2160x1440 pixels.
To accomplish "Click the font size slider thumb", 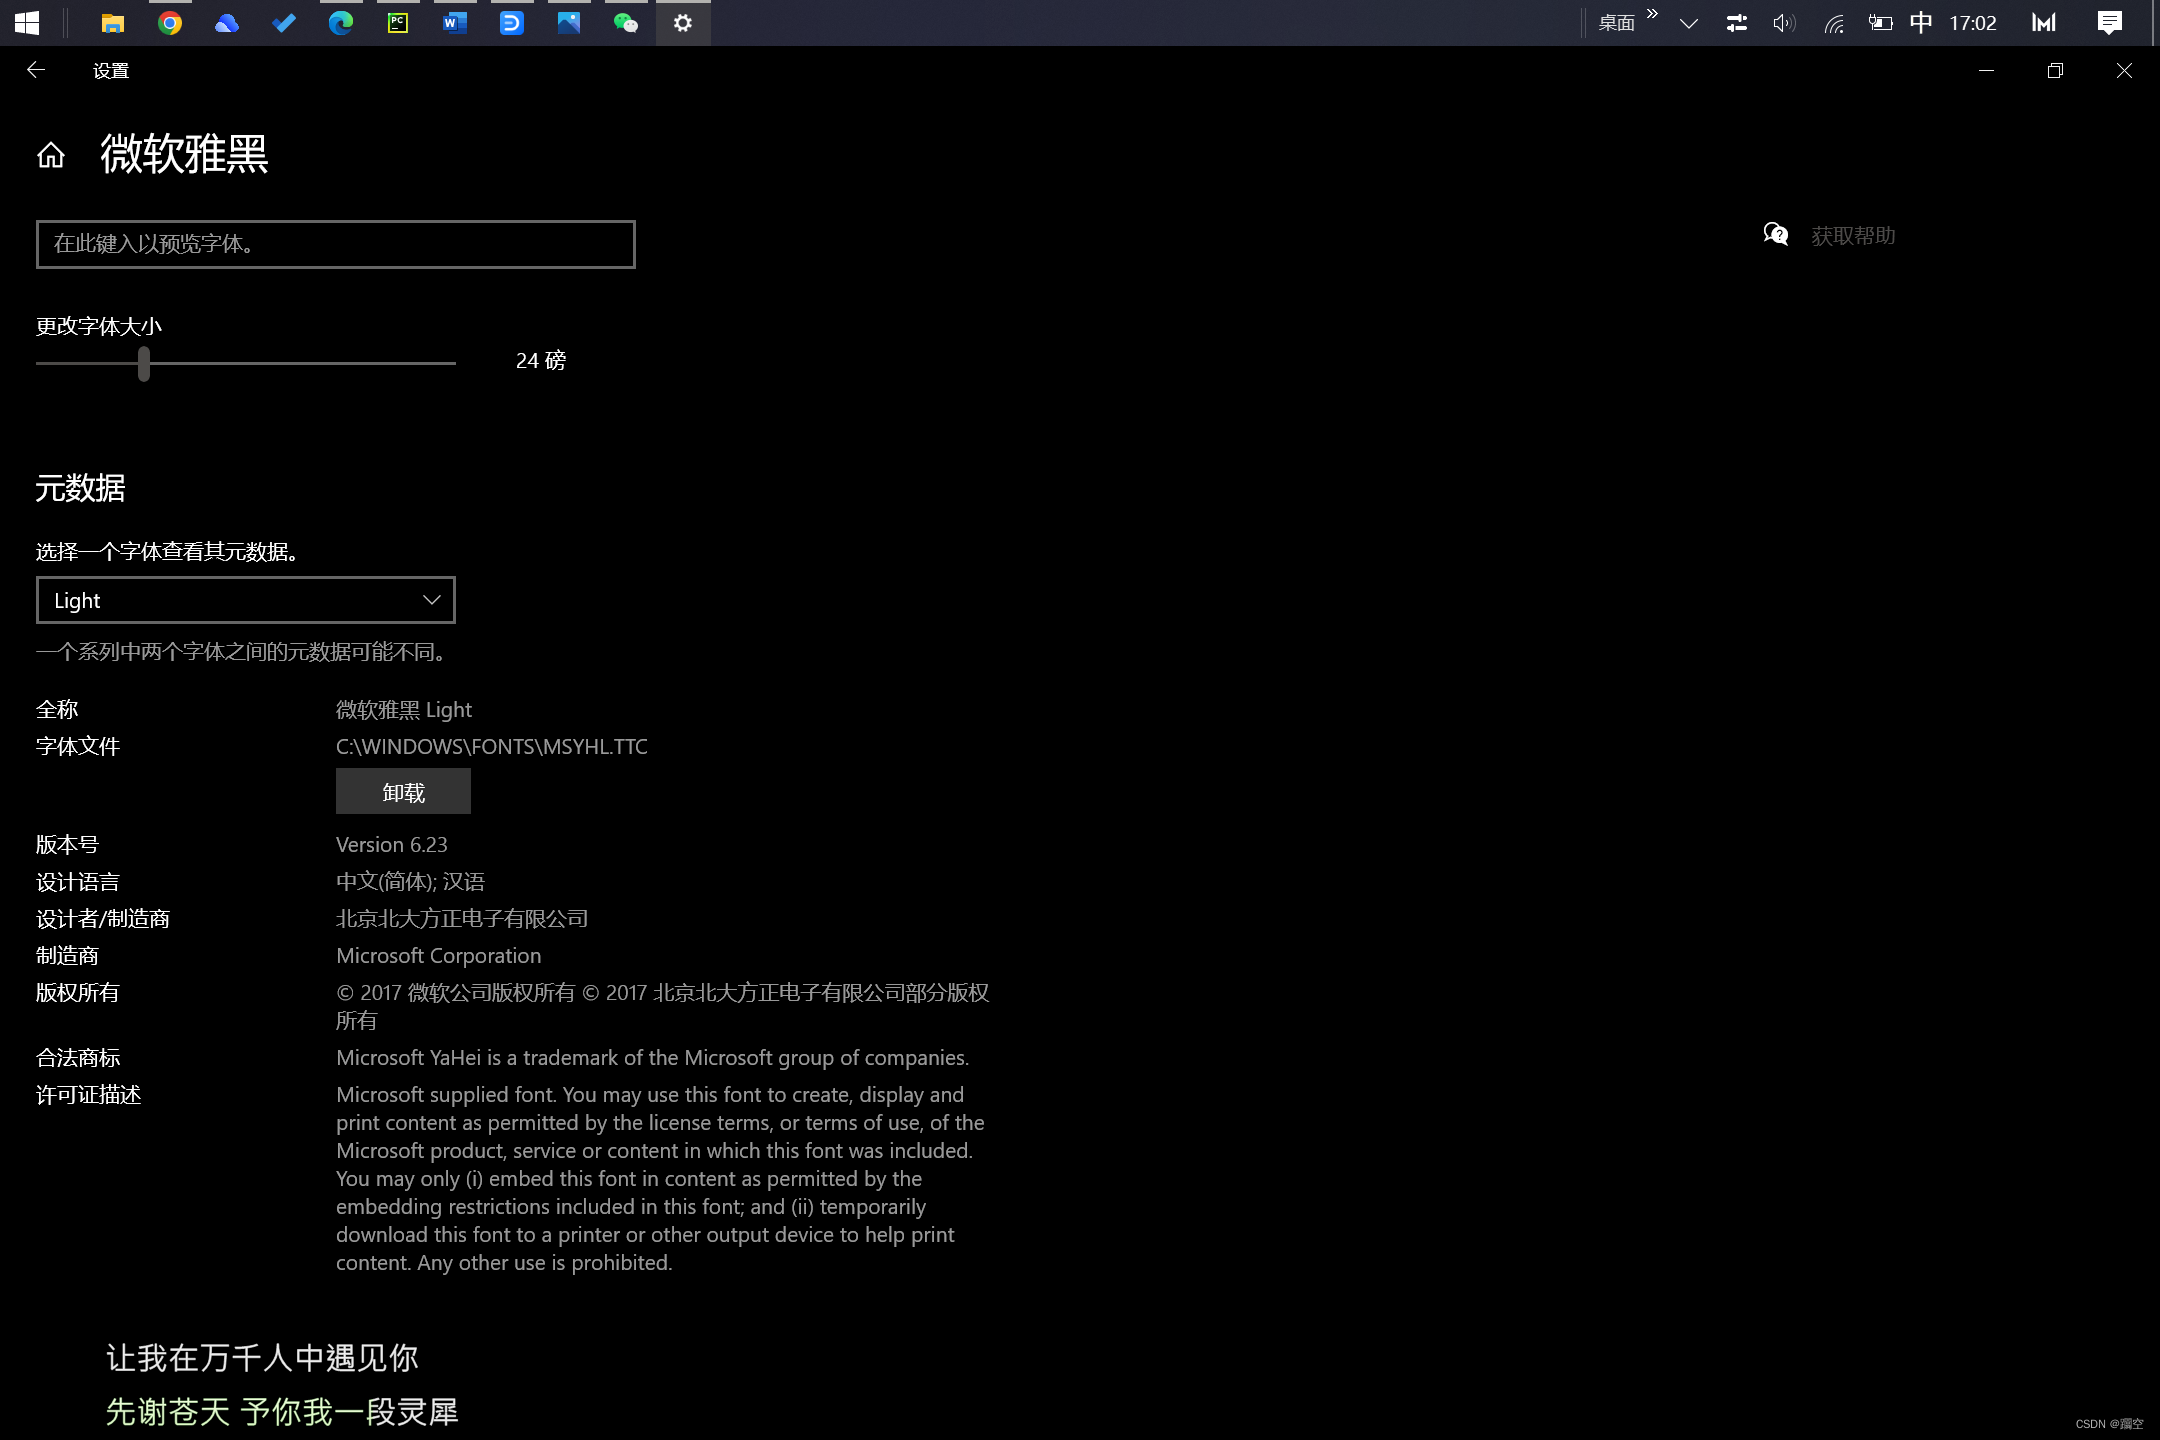I will (x=144, y=363).
